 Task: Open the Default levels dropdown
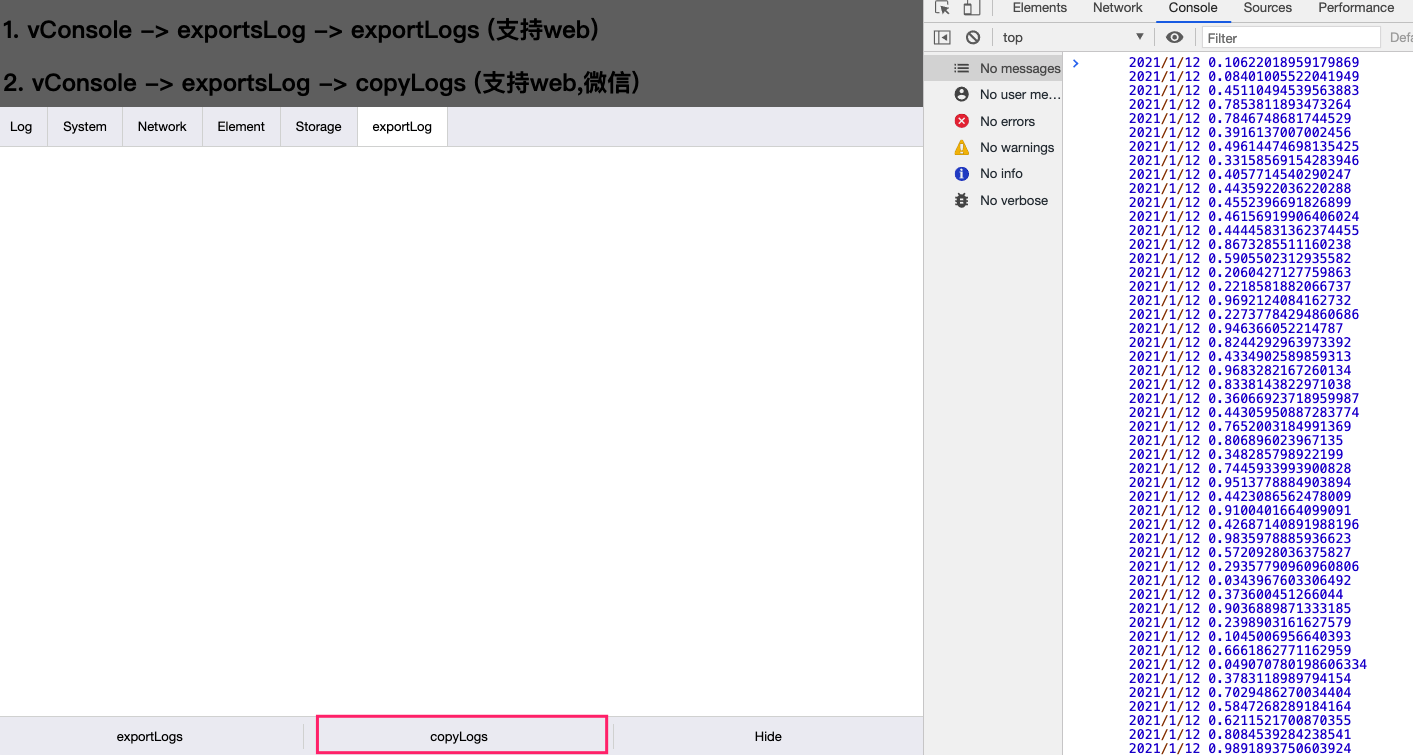[1401, 37]
